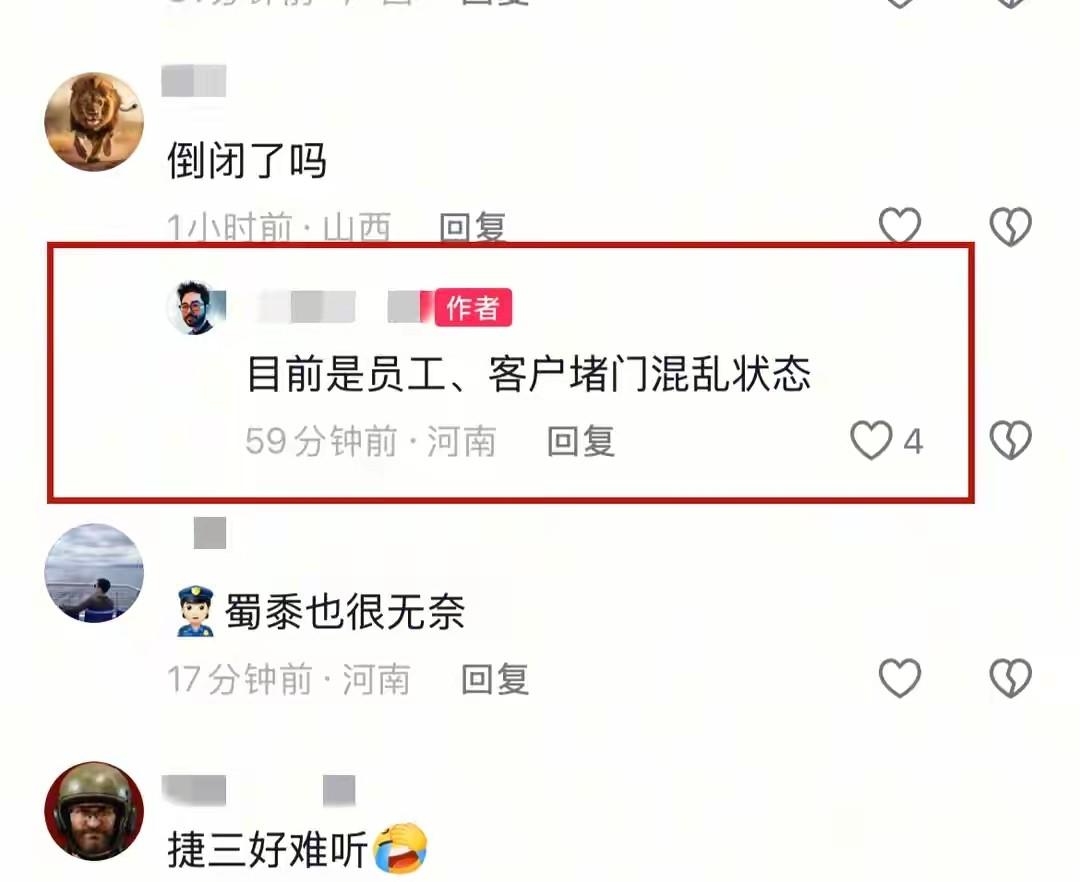Dislike the comment '蜀黍也很无奈'
This screenshot has width=1080, height=882.
(x=1010, y=678)
